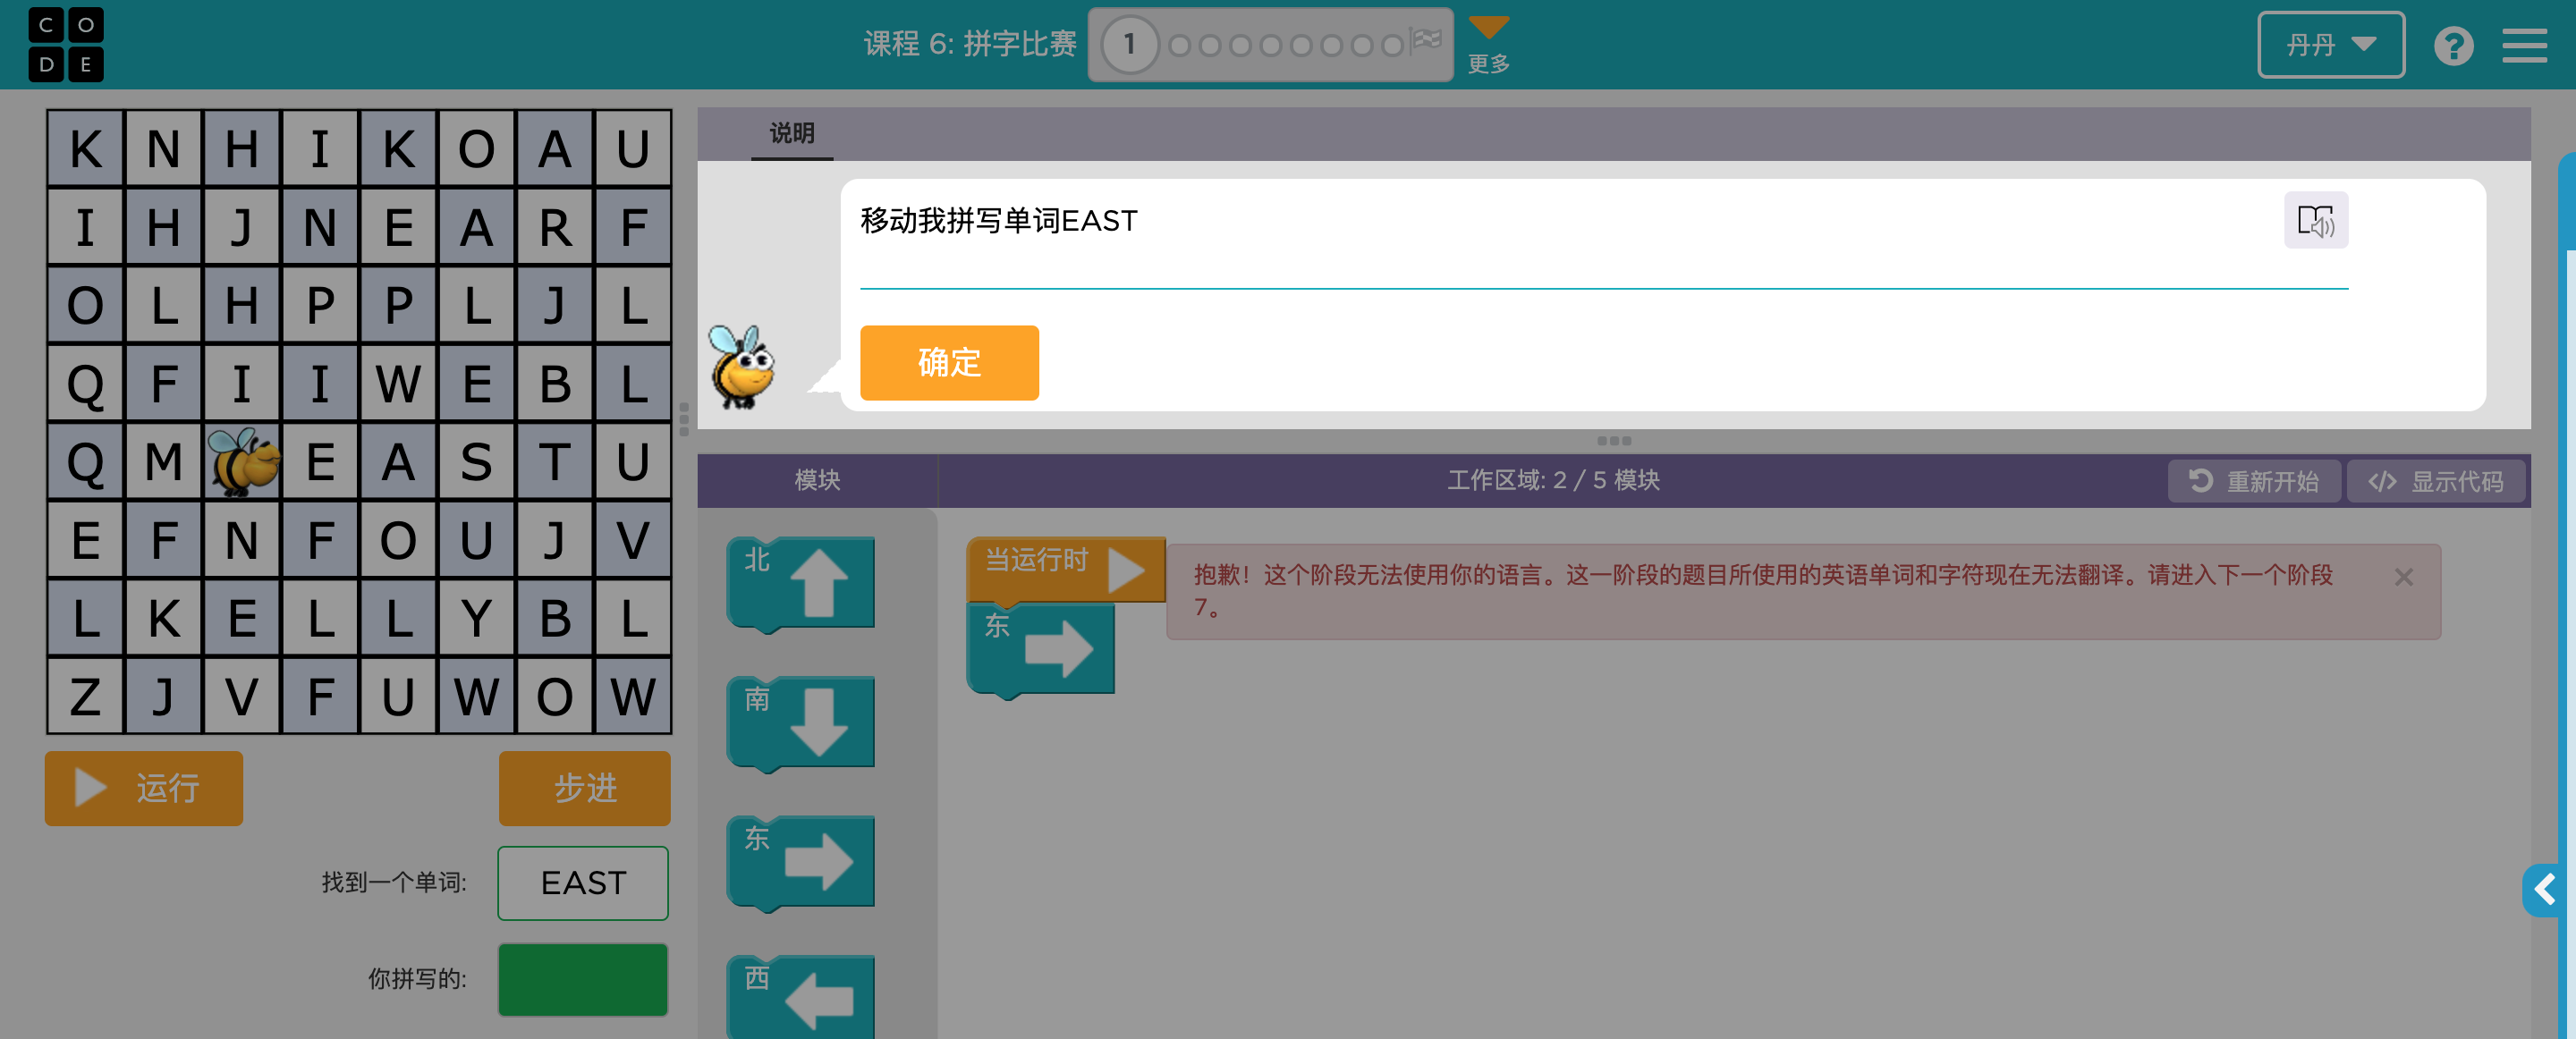Screen dimensions: 2576x1039
Task: Click the instruction text 移动我拼写单词EAST
Action: point(999,220)
